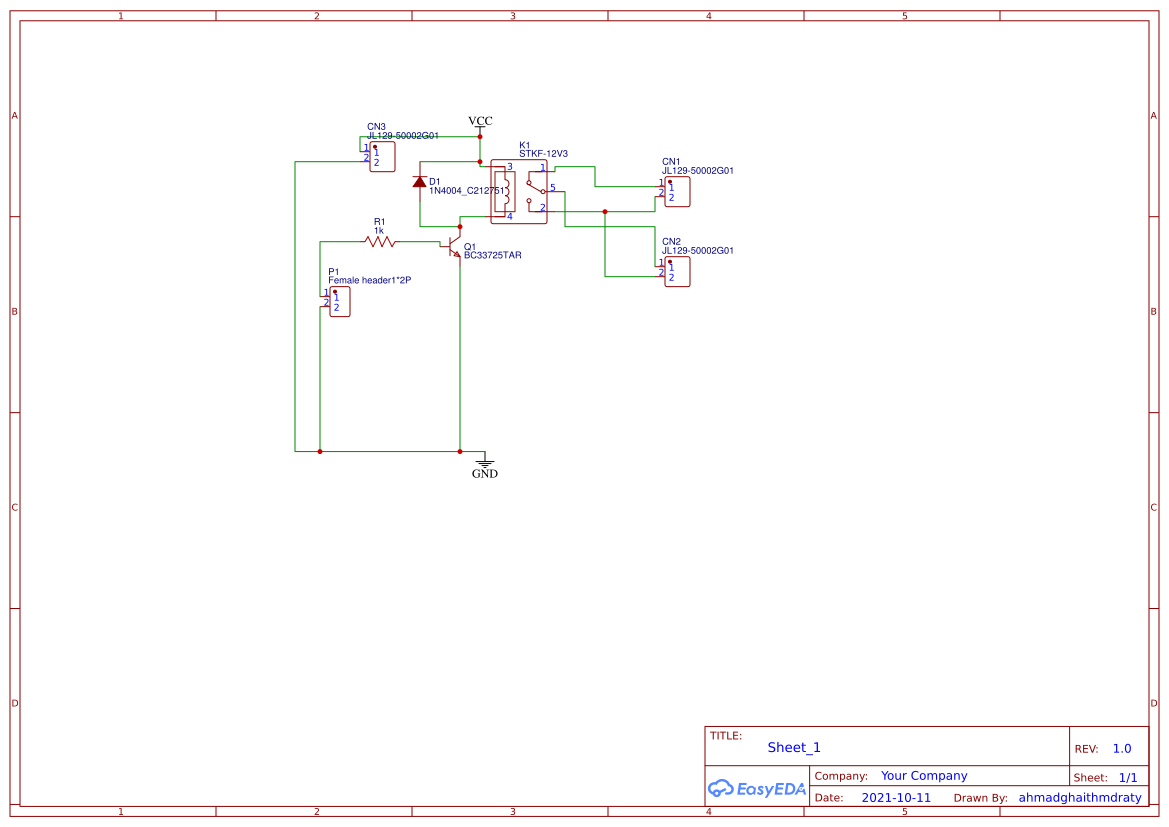Click the STKF-12V3 relay part label
This screenshot has width=1169, height=827.
(x=543, y=154)
